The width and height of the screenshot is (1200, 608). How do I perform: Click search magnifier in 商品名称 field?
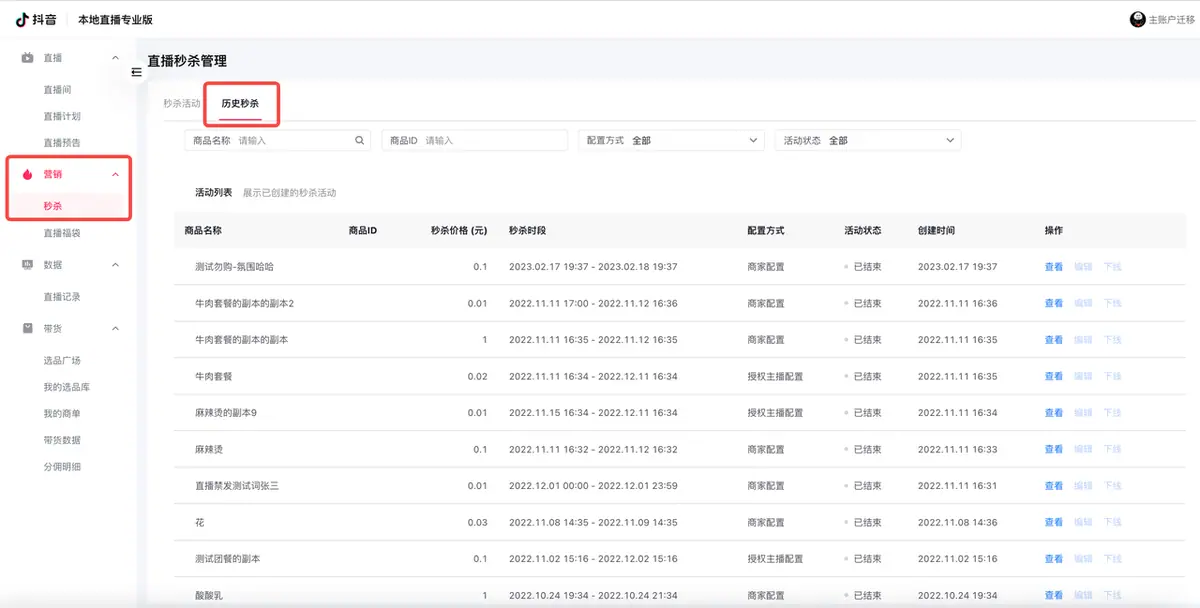pos(359,141)
